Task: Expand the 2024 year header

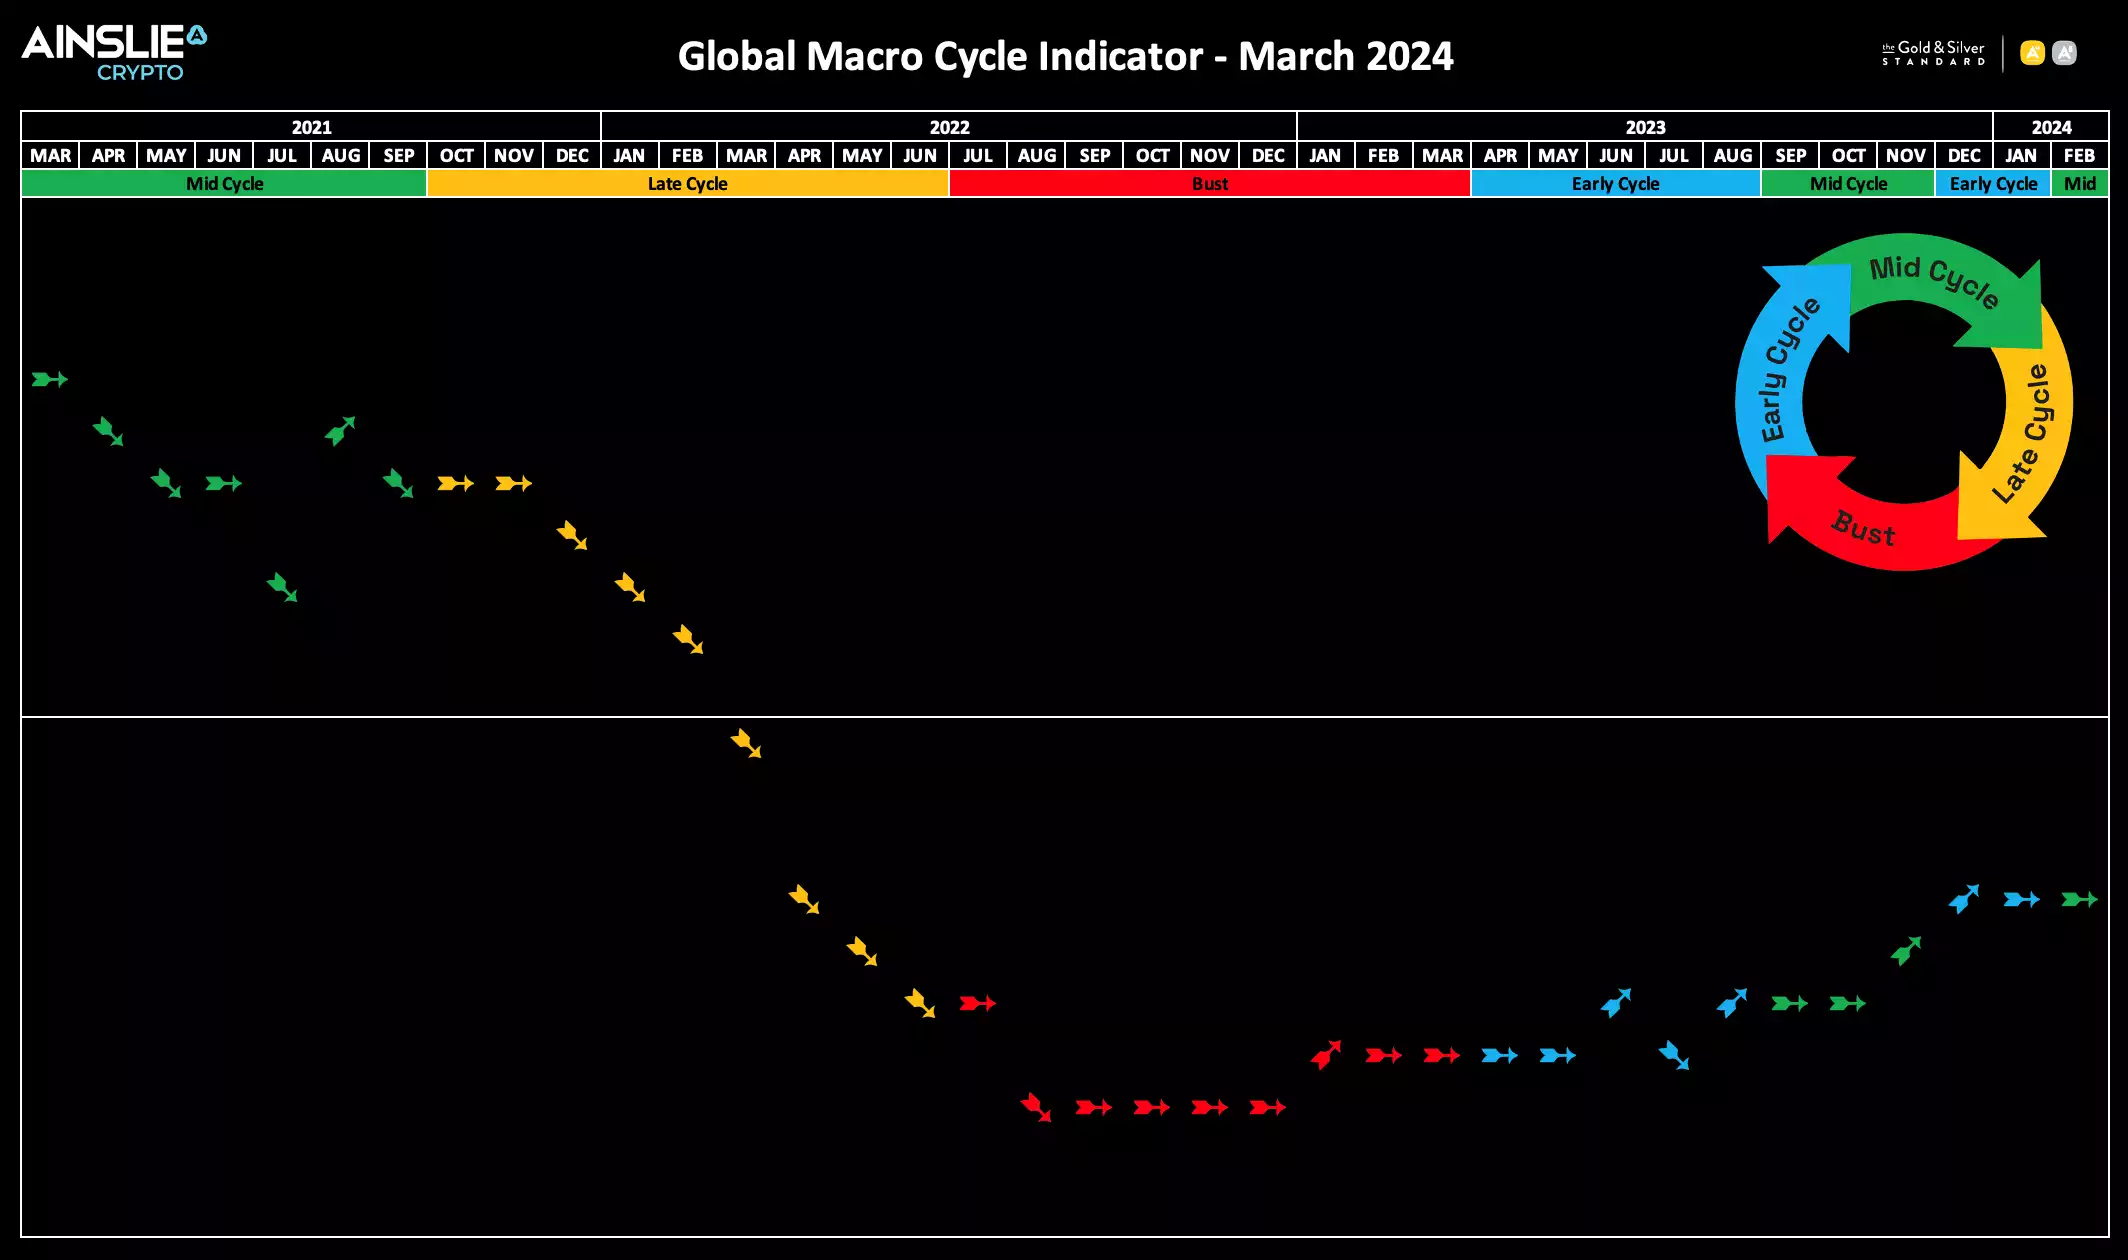Action: (x=2051, y=127)
